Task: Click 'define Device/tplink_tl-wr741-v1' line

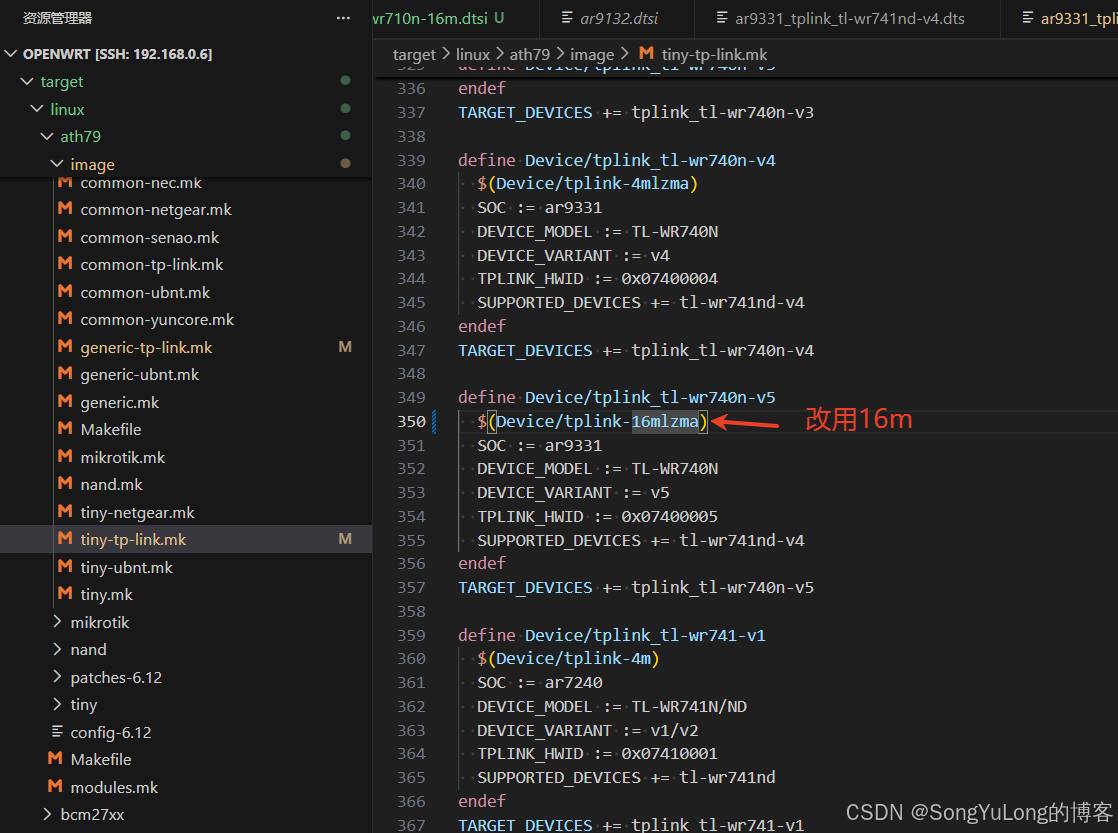Action: pyautogui.click(x=612, y=635)
